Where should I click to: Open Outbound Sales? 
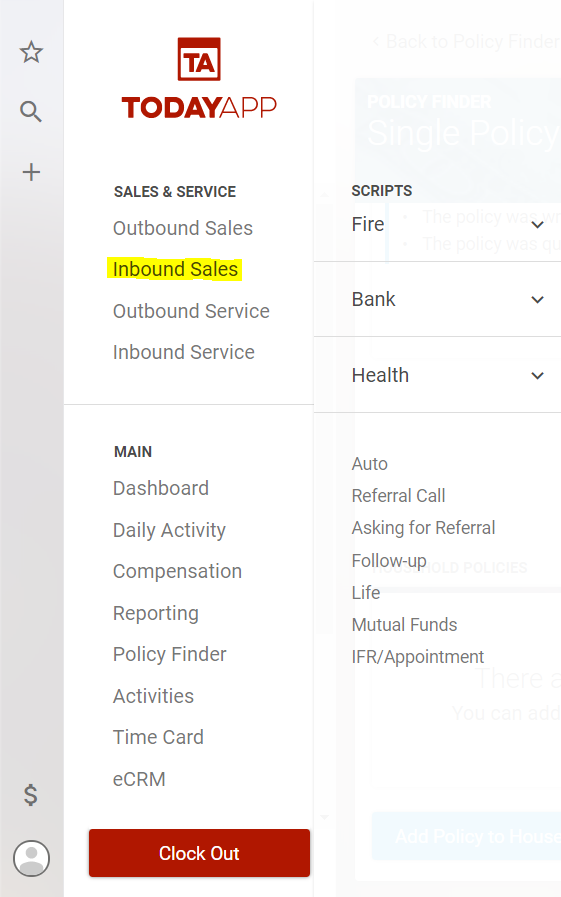tap(183, 228)
